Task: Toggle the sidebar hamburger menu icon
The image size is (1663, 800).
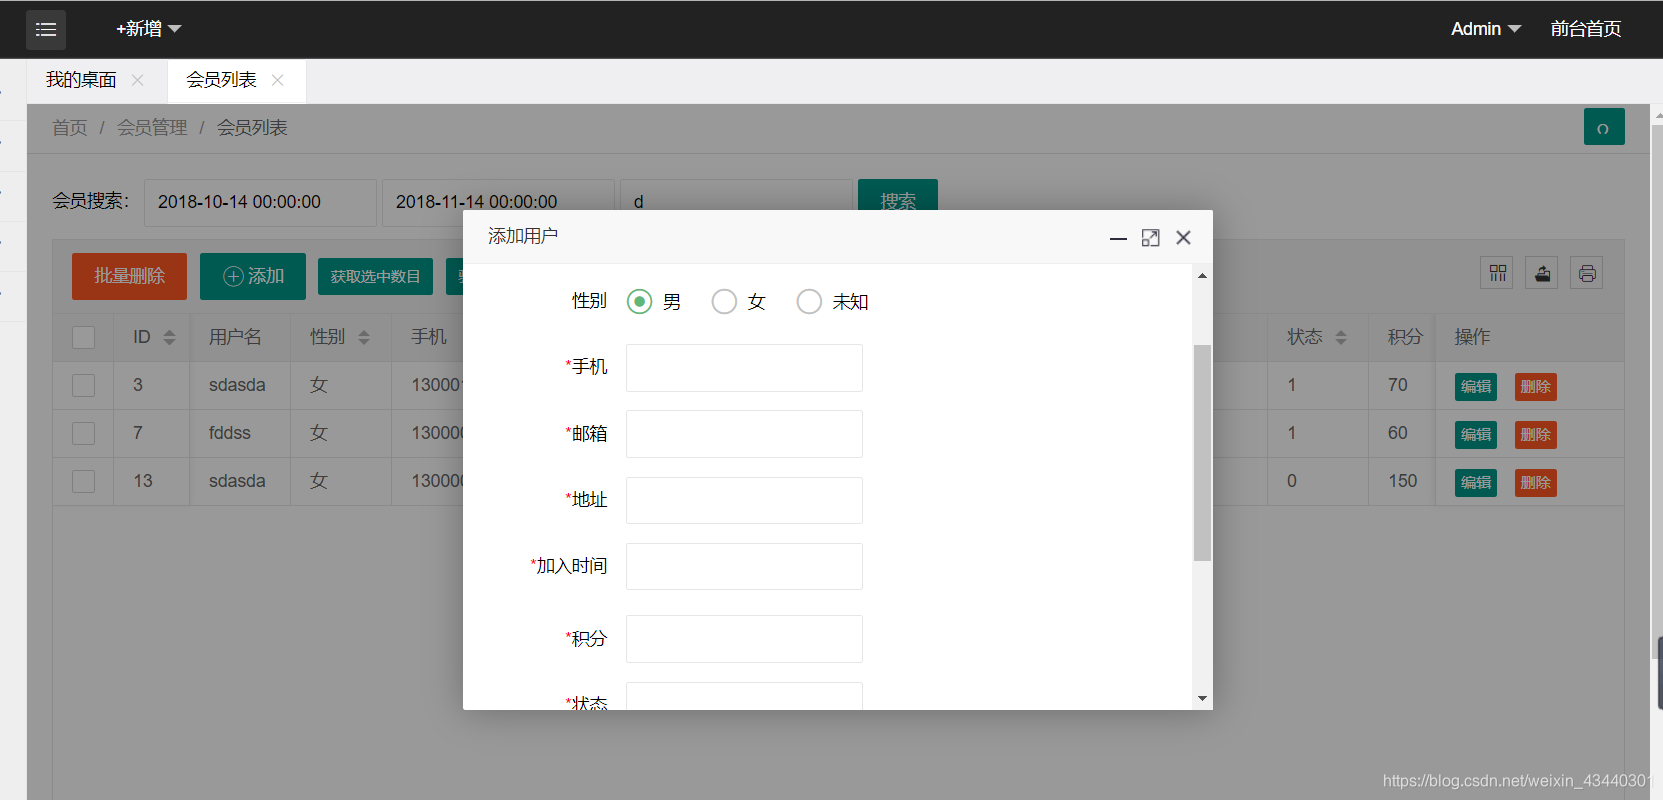Action: click(46, 30)
